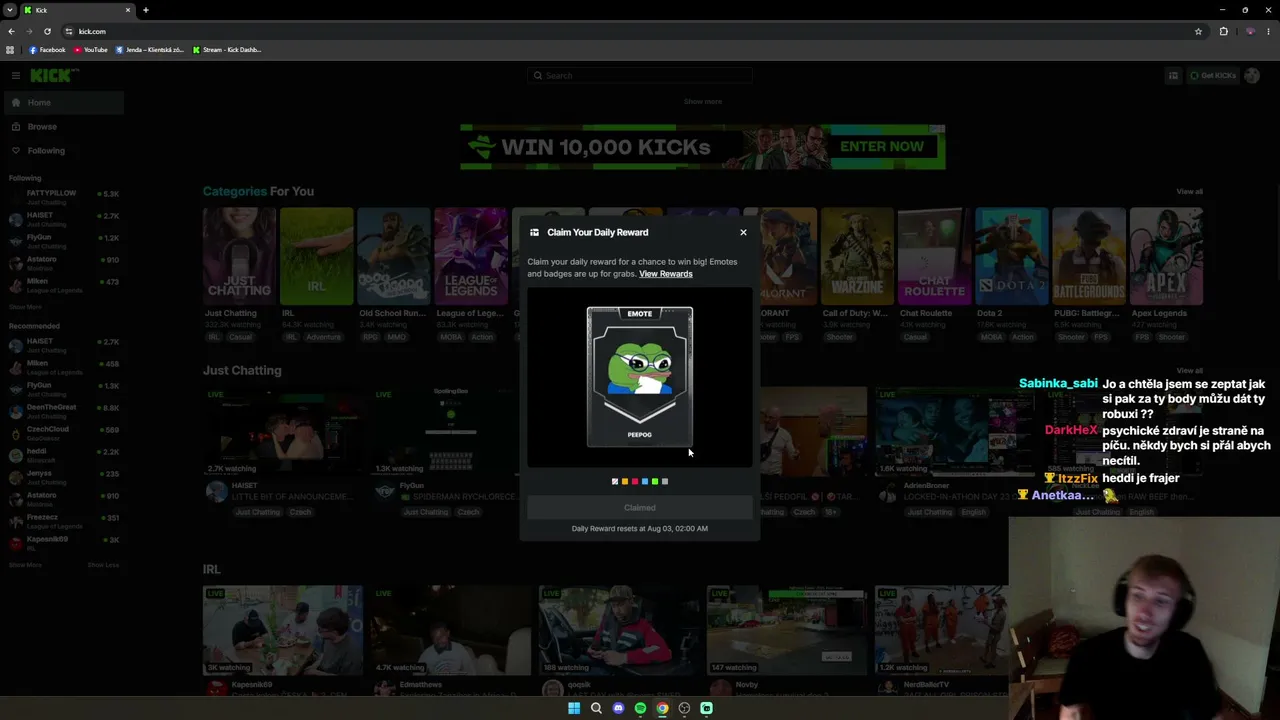The height and width of the screenshot is (720, 1280).
Task: Click the Get KICKs button
Action: coord(1212,75)
